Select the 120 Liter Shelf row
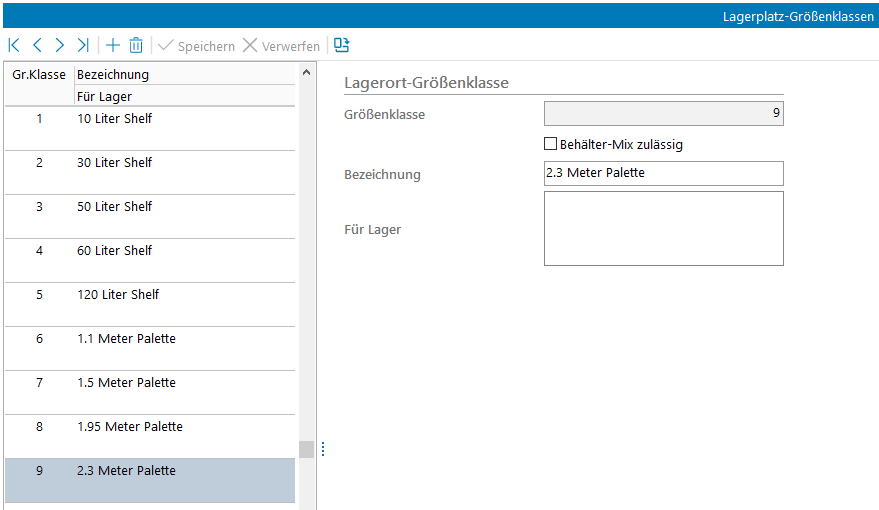 tap(150, 304)
